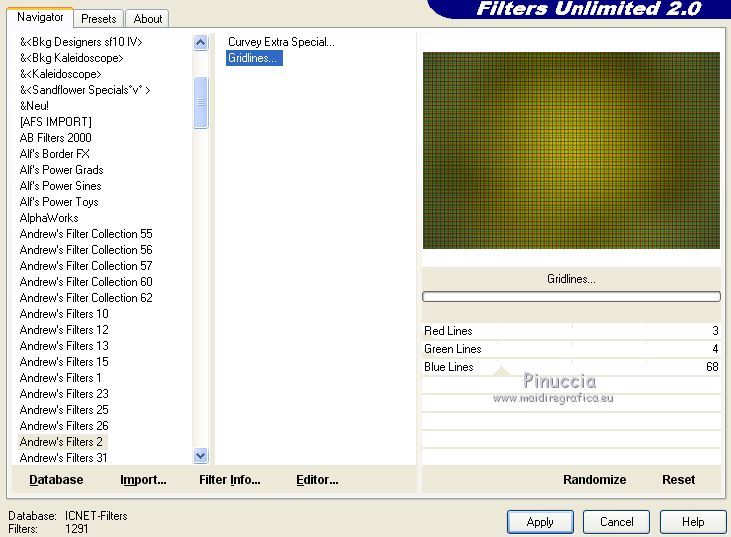Cancel the filter dialog
Image resolution: width=731 pixels, height=537 pixels.
point(616,522)
